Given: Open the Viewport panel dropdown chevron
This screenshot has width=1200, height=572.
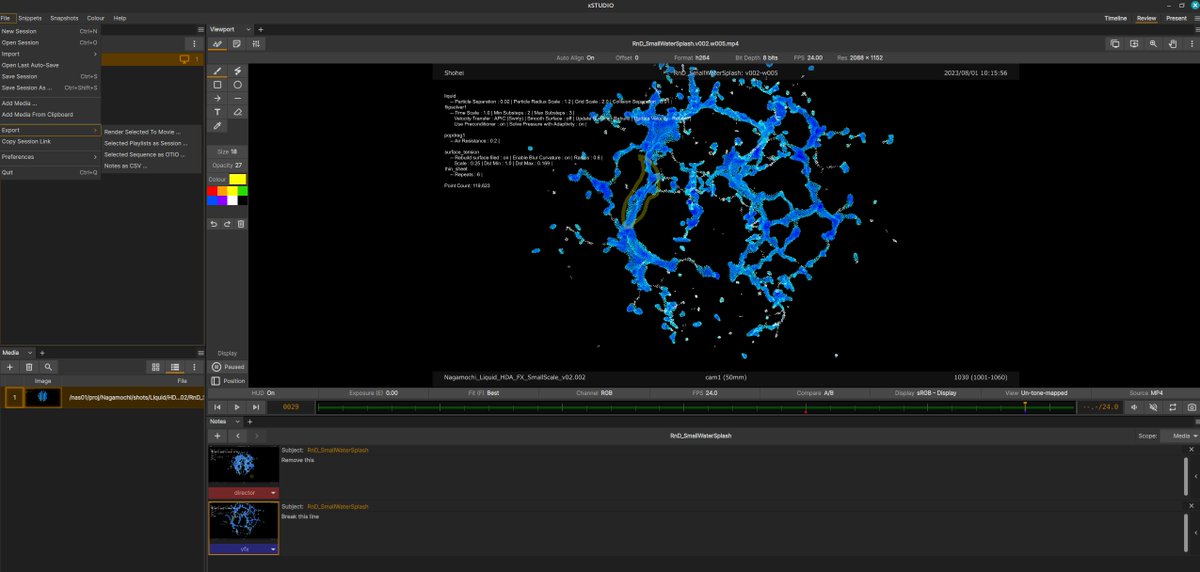Looking at the screenshot, I should [x=250, y=30].
